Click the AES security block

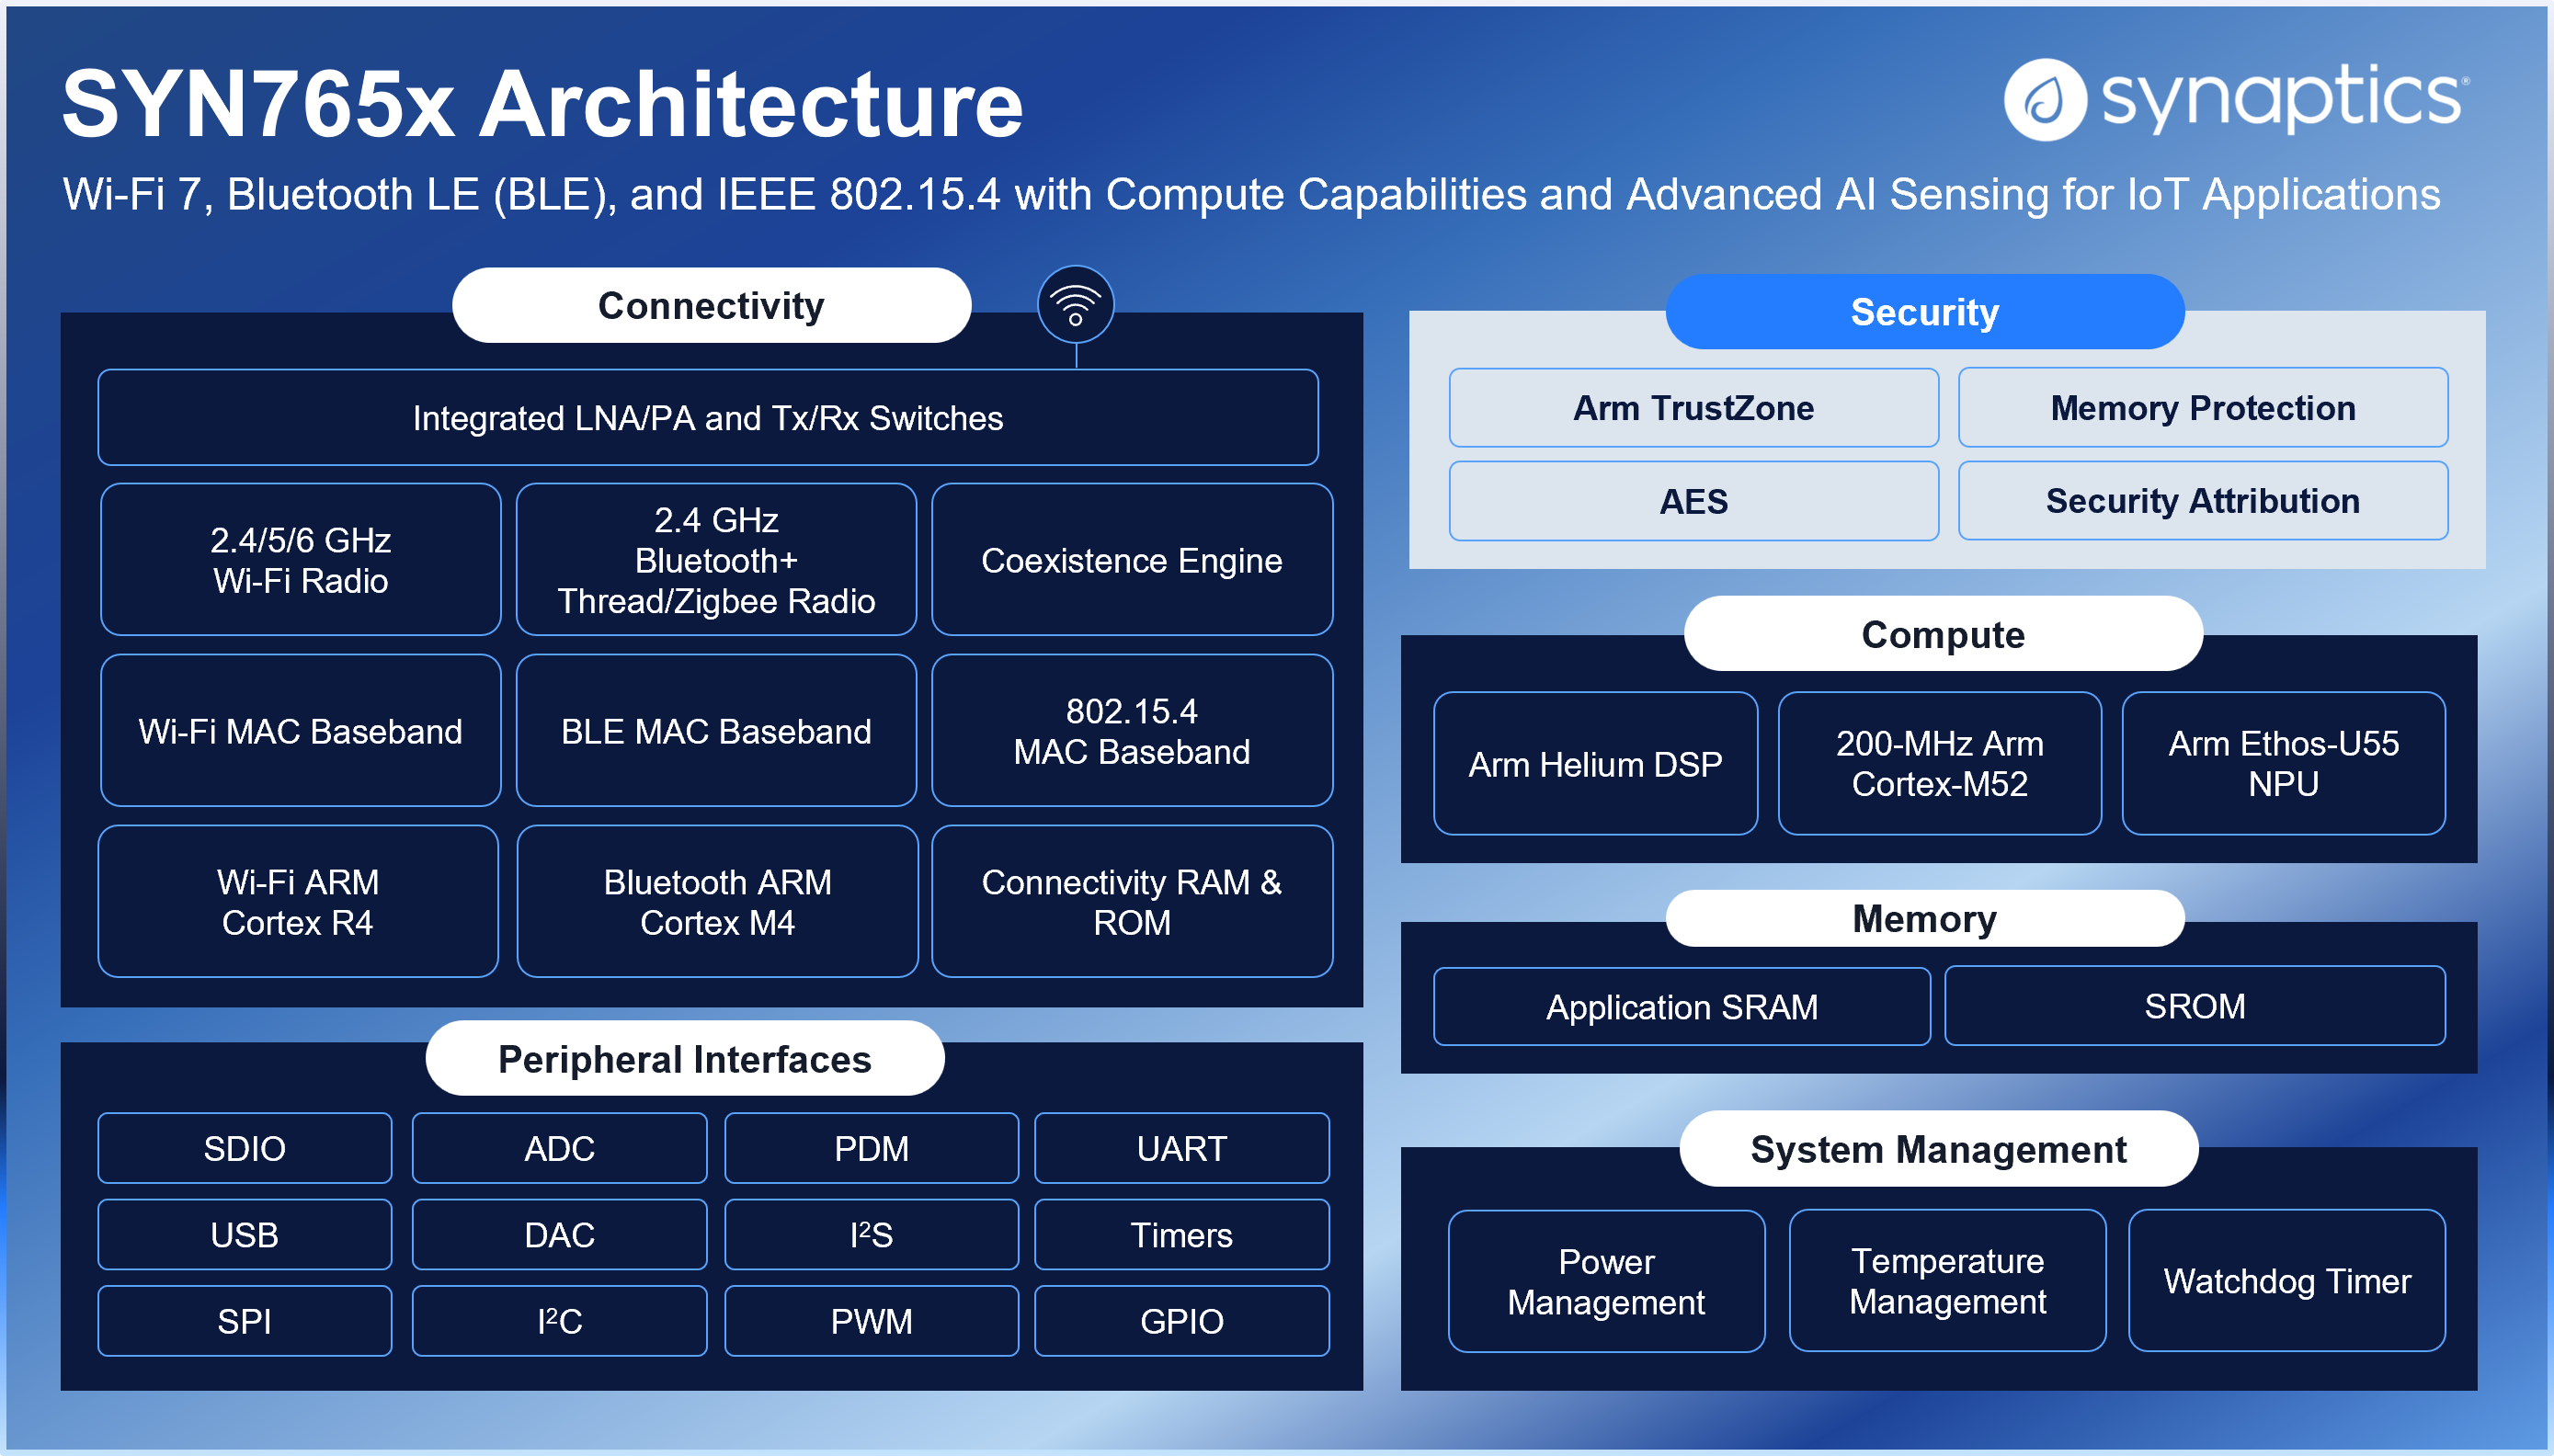tap(1693, 501)
